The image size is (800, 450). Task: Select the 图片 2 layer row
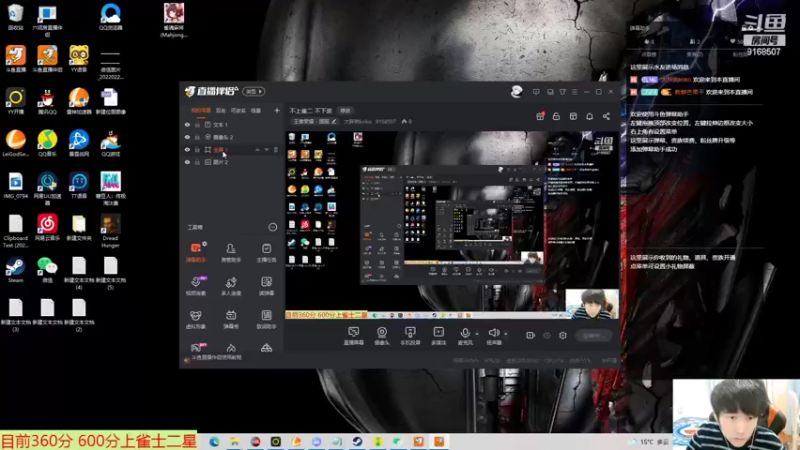[x=232, y=162]
